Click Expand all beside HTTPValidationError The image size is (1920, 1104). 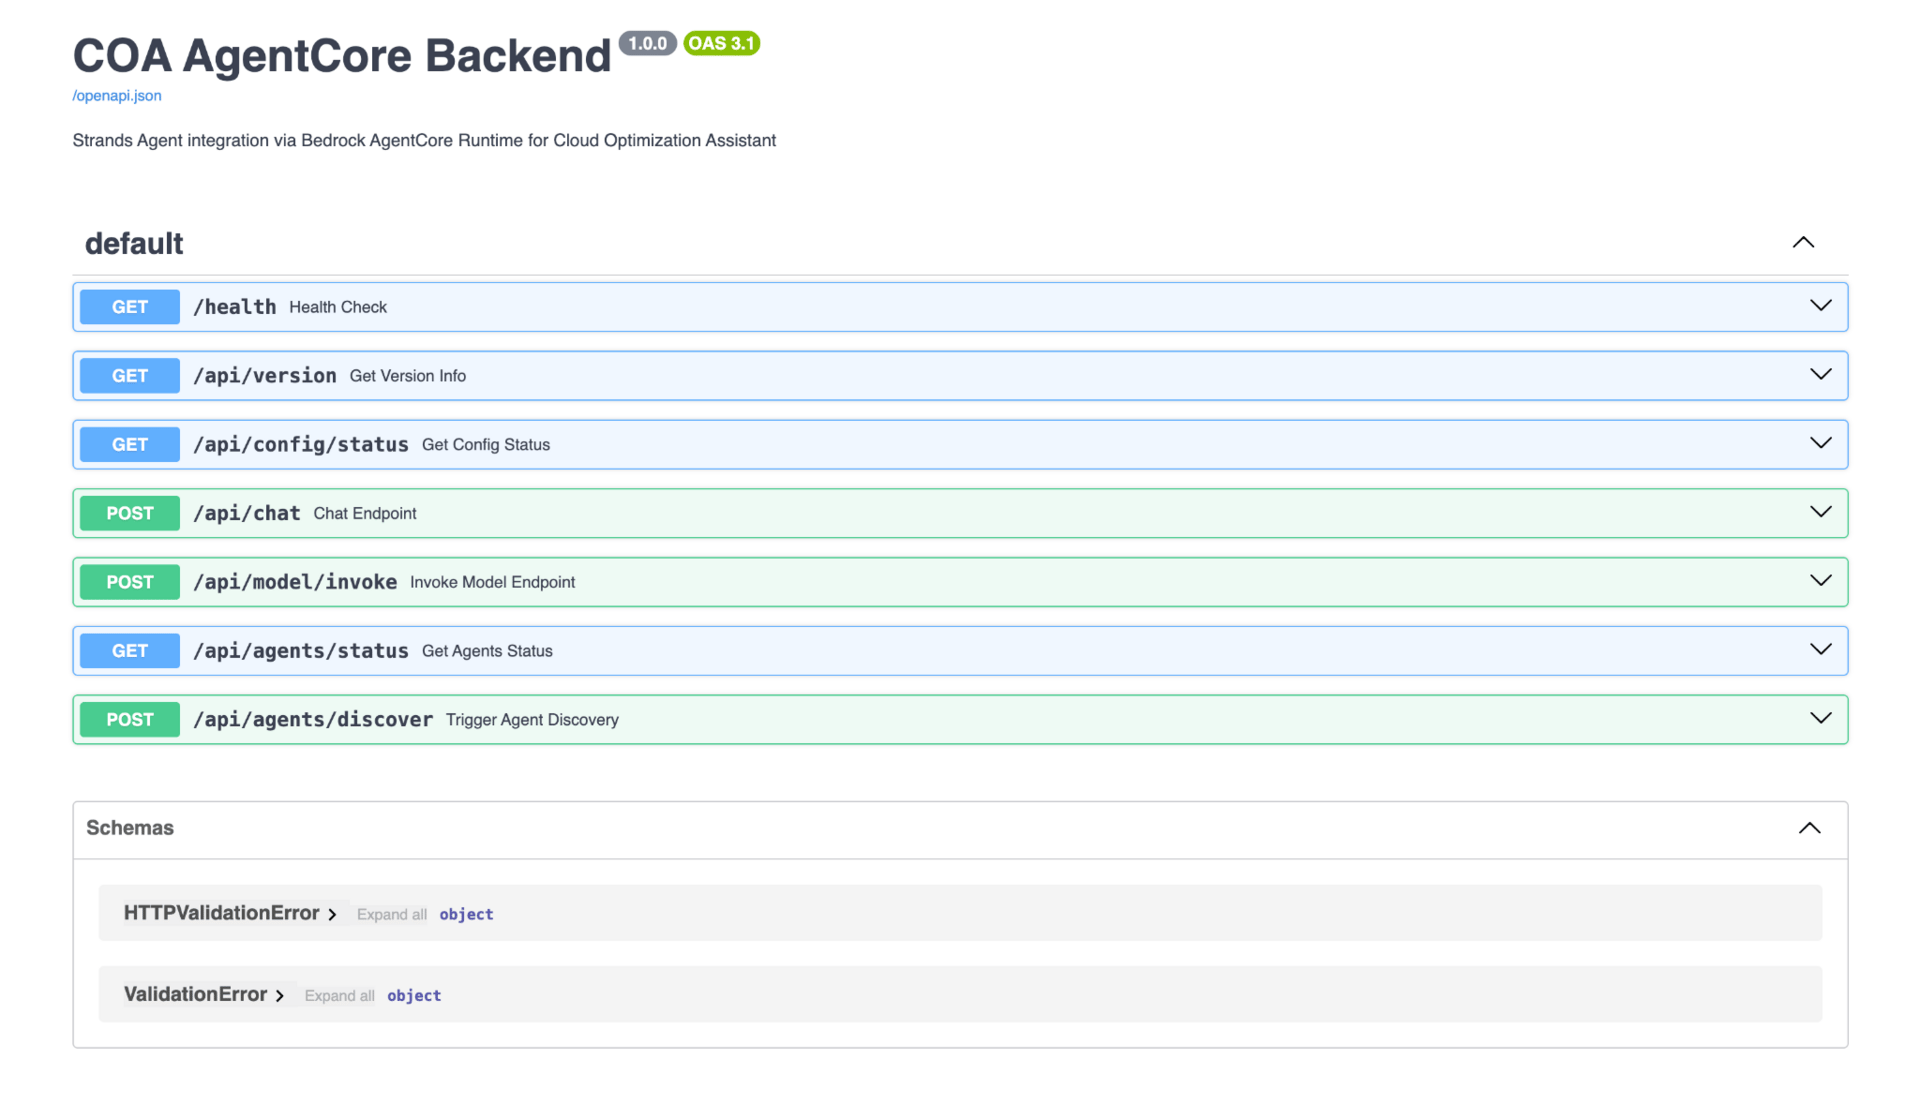(x=391, y=914)
